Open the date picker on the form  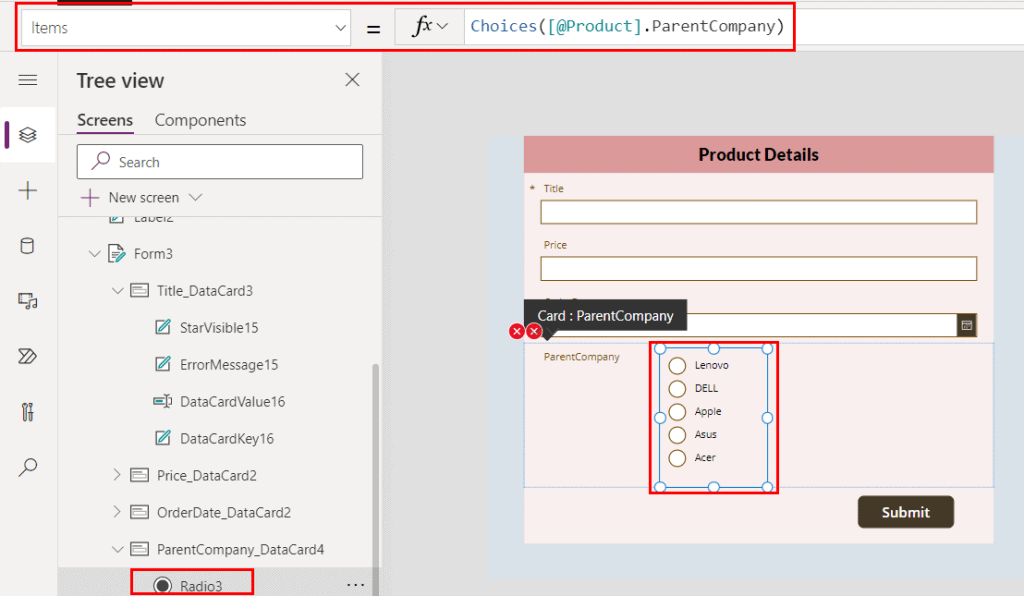[x=967, y=325]
